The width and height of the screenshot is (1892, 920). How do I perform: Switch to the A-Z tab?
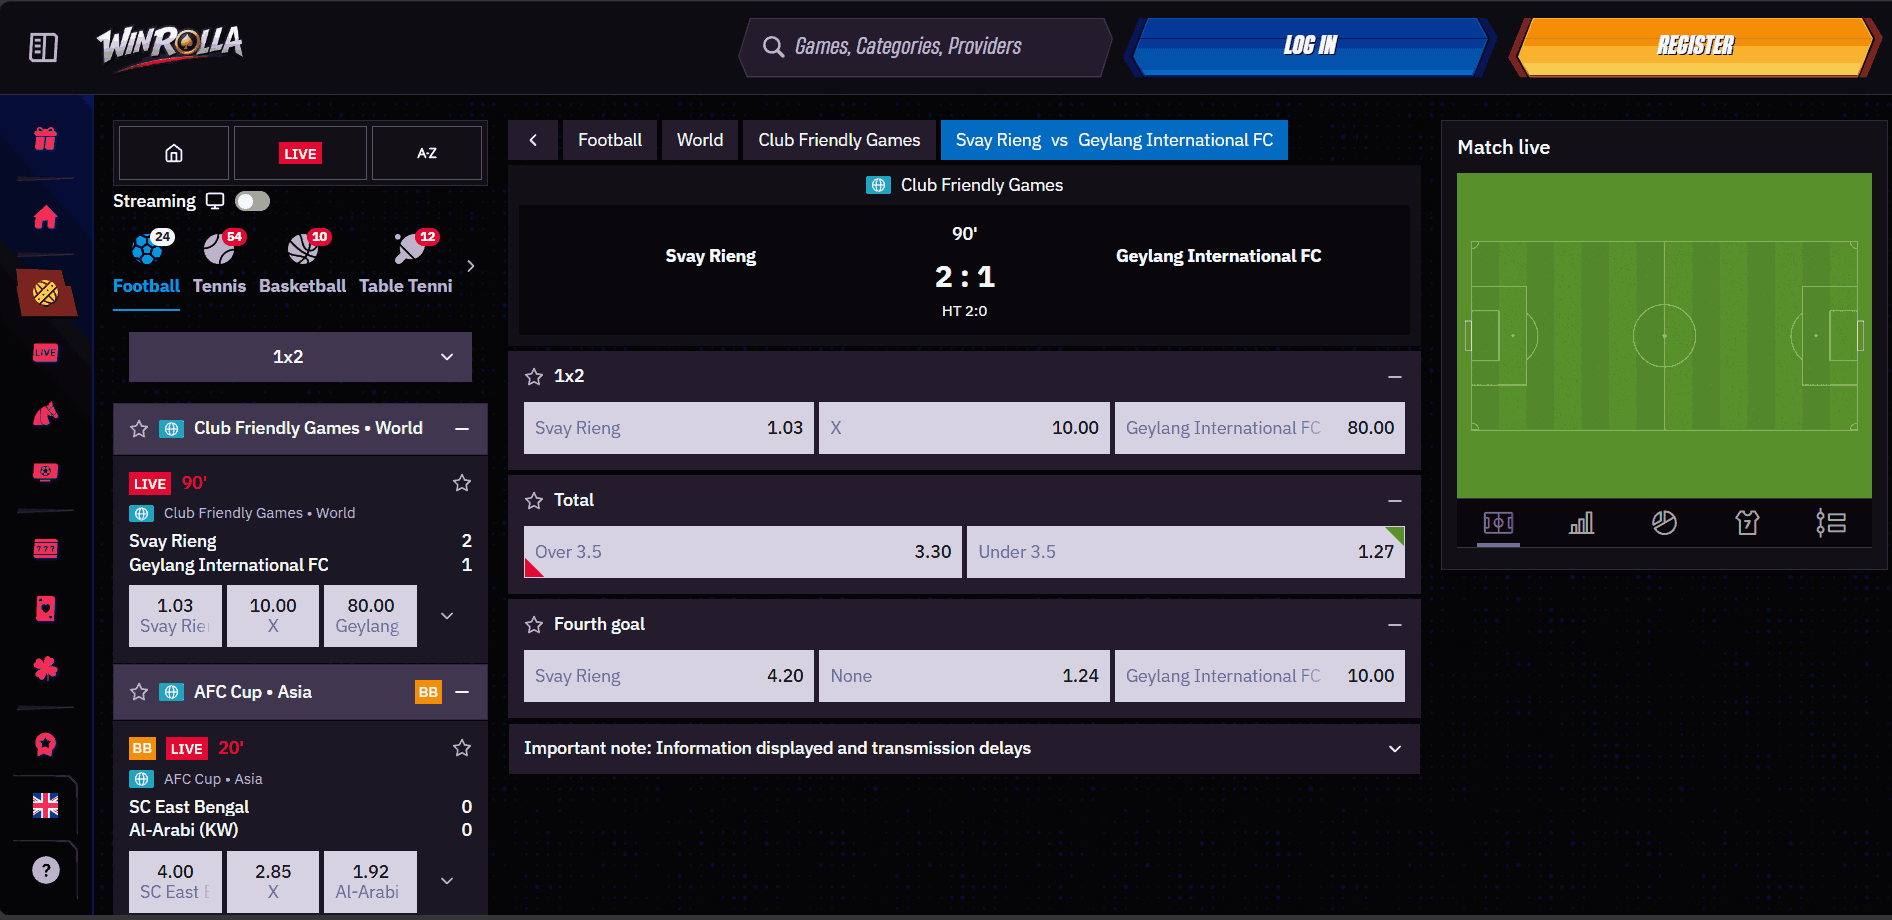pyautogui.click(x=427, y=153)
